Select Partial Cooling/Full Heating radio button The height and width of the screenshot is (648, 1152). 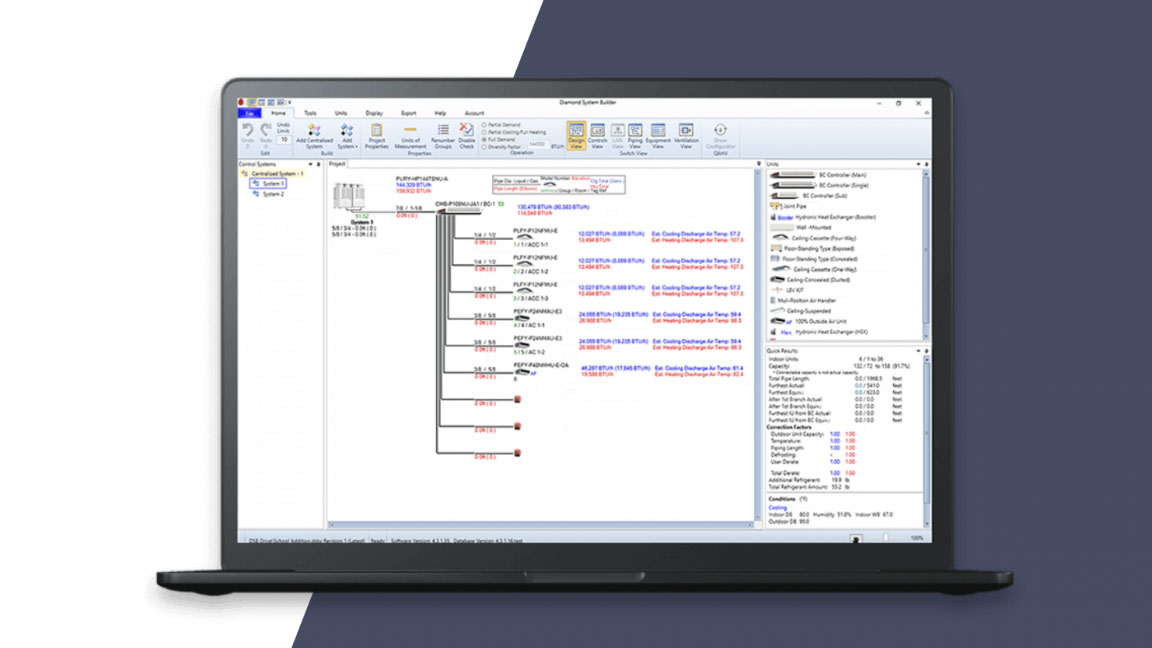[484, 132]
